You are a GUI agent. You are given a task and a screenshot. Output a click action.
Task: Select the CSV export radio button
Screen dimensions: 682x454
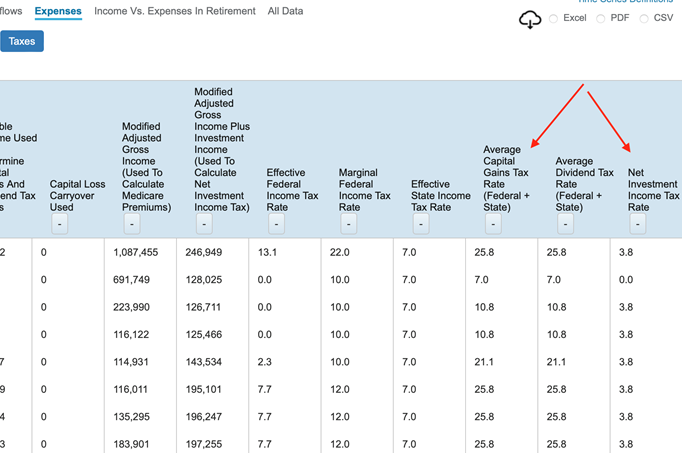click(x=643, y=19)
